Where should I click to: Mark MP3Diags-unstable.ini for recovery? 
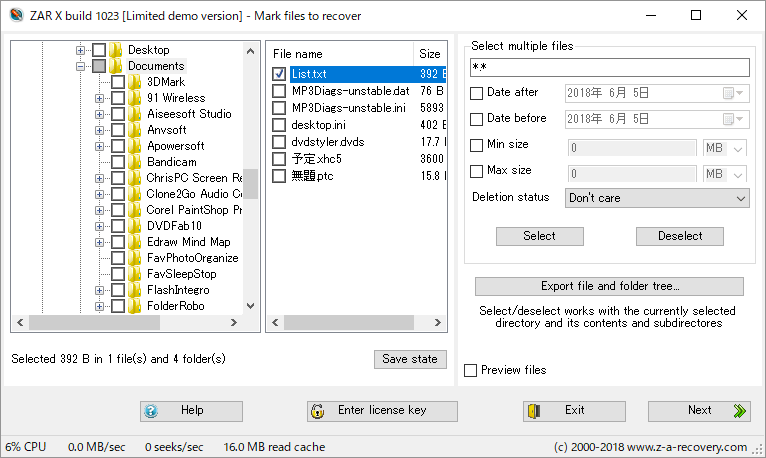(279, 108)
